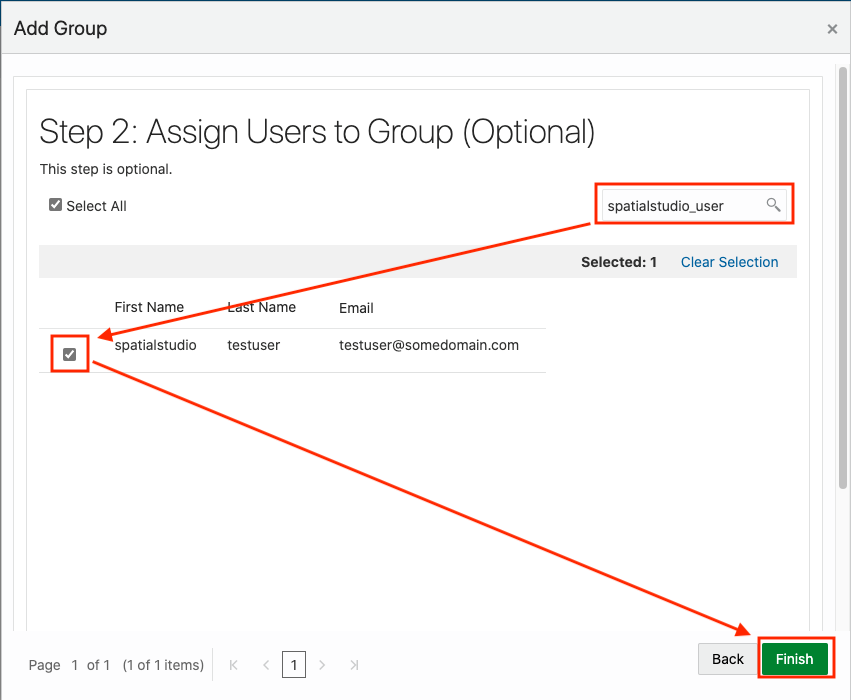
Task: Click Clear Selection link
Action: pyautogui.click(x=729, y=262)
